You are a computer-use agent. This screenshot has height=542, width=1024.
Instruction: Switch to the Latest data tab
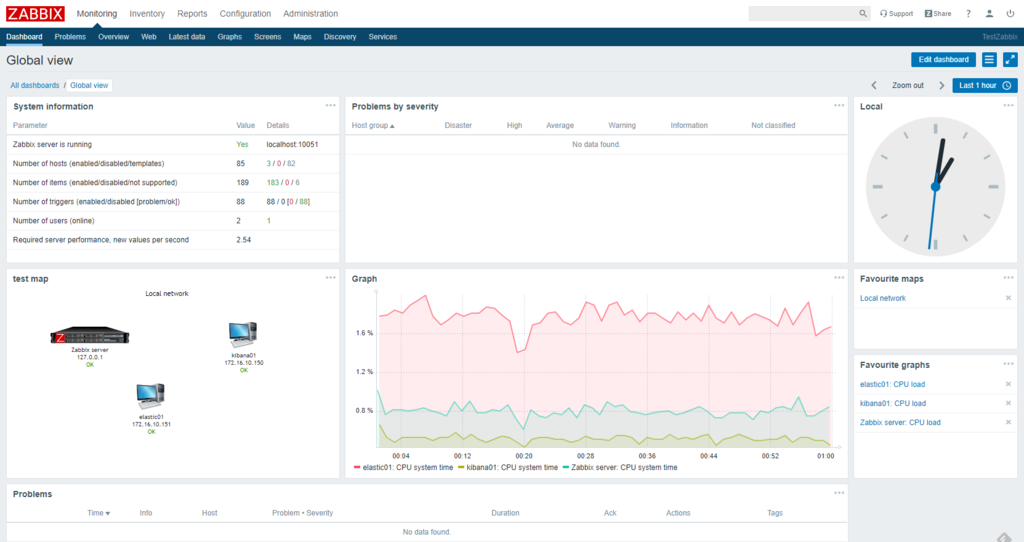187,37
